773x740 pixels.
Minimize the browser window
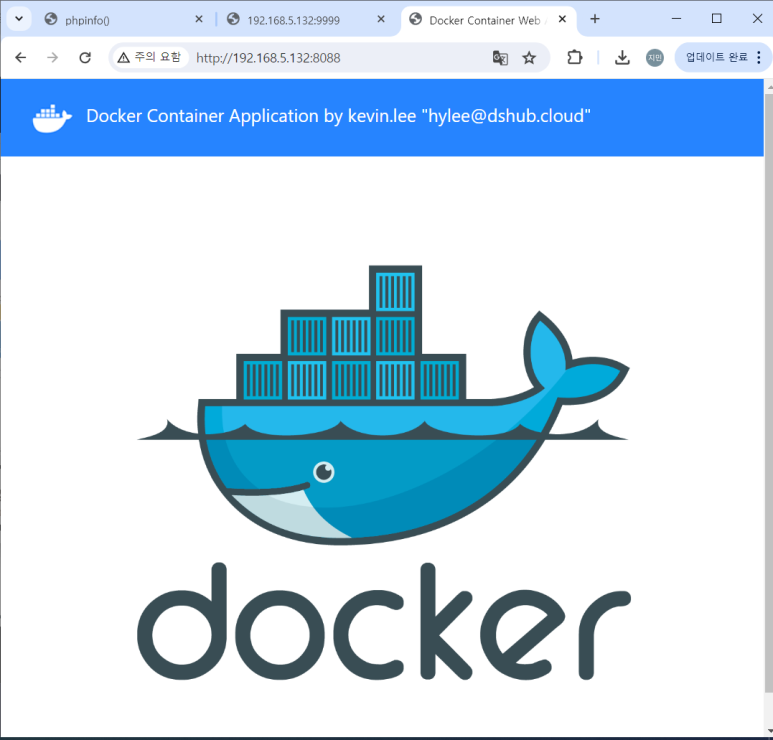(x=676, y=19)
